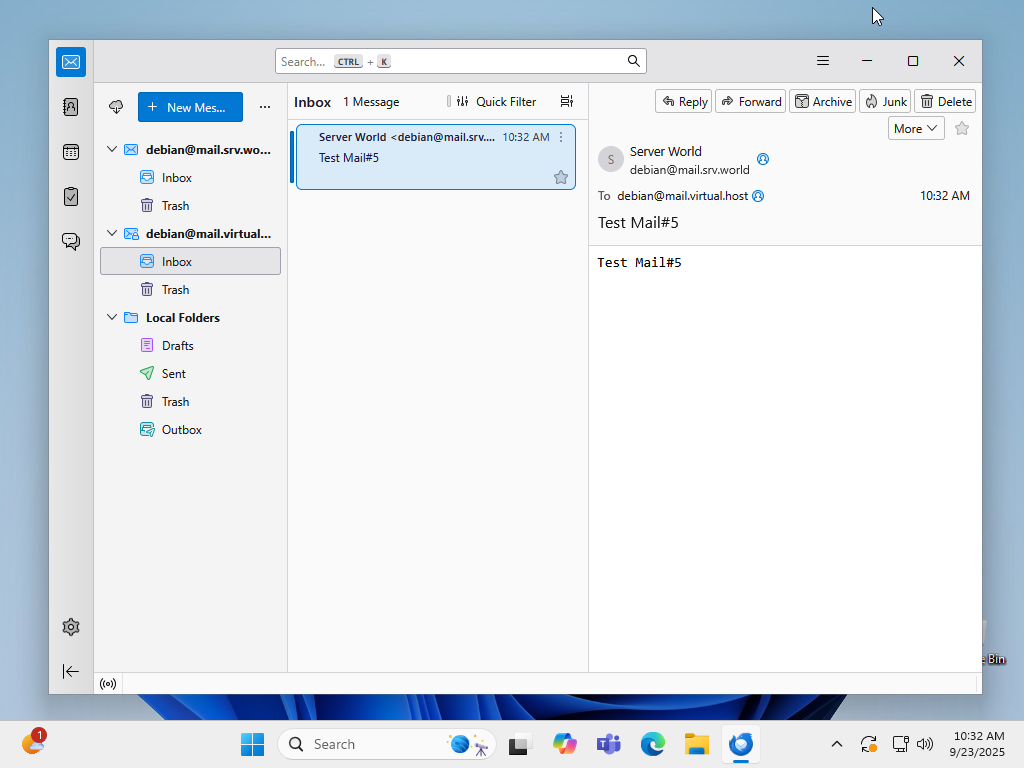Star the Test Mail#5 message in list
The width and height of the screenshot is (1024, 768).
coord(561,177)
